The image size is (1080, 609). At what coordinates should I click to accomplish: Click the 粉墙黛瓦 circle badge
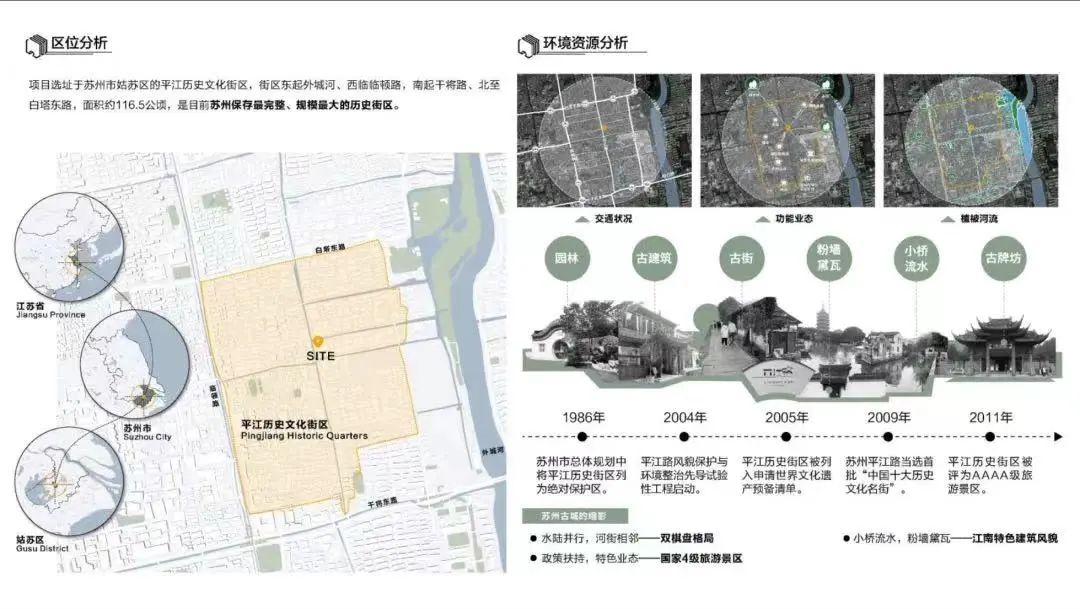tap(828, 258)
